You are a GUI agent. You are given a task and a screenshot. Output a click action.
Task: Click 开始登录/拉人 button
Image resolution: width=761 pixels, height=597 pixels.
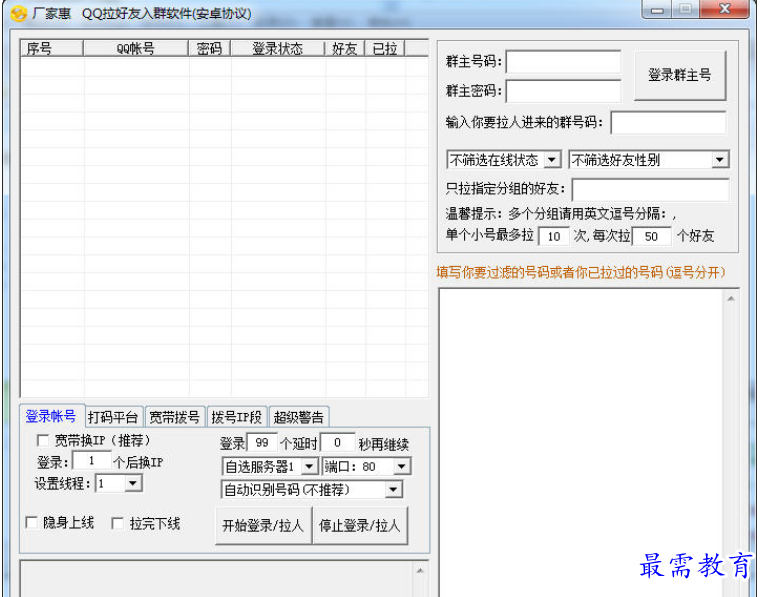coord(263,526)
